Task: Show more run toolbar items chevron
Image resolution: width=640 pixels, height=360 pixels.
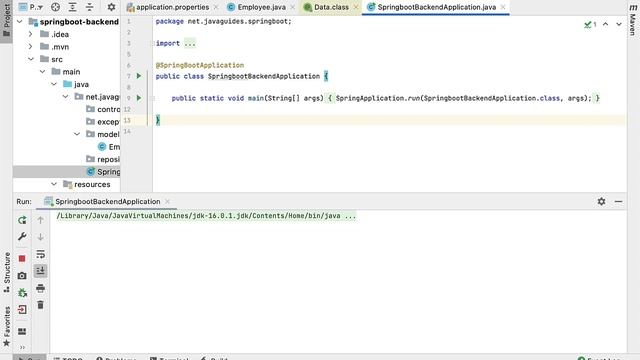Action: pyautogui.click(x=22, y=347)
